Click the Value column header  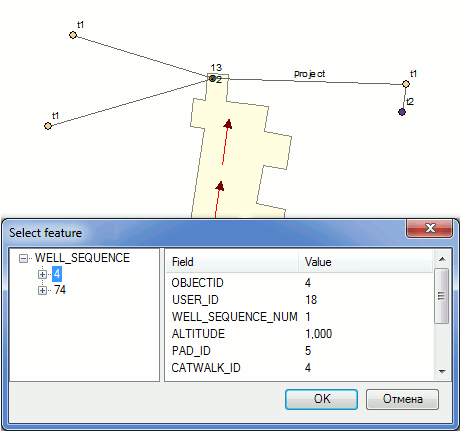366,262
